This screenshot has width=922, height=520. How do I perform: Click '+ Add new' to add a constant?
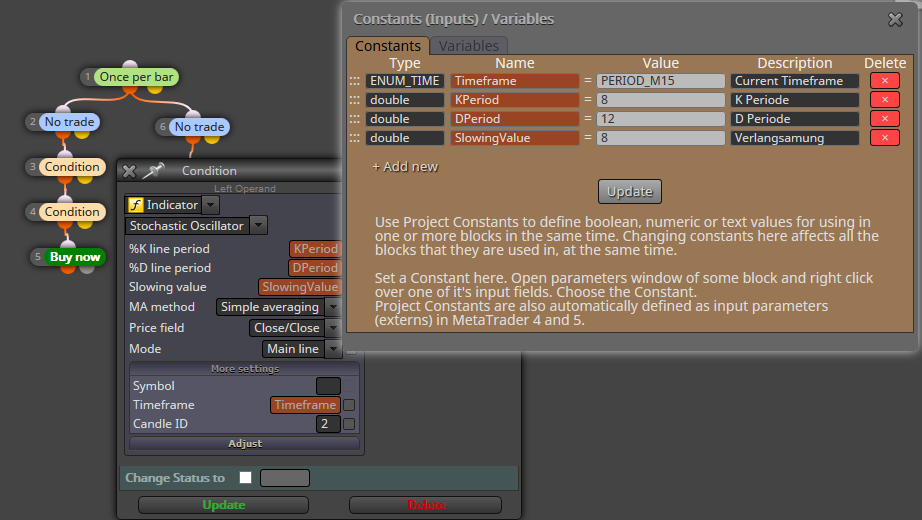[405, 166]
